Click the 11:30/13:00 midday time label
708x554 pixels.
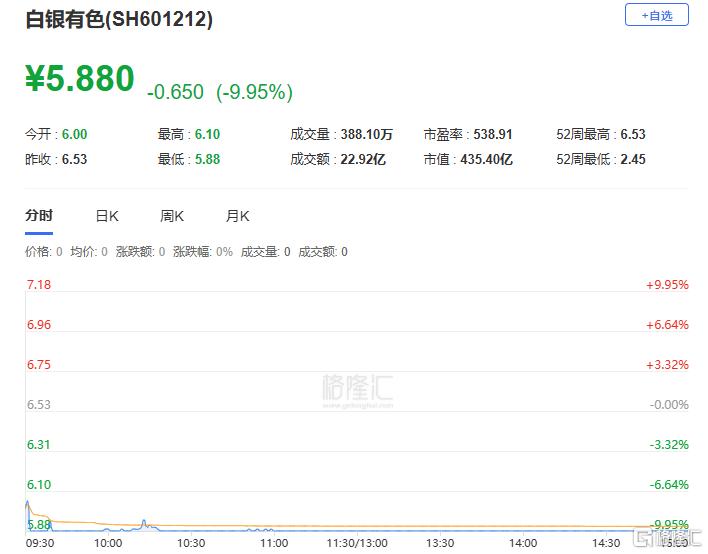tap(357, 543)
